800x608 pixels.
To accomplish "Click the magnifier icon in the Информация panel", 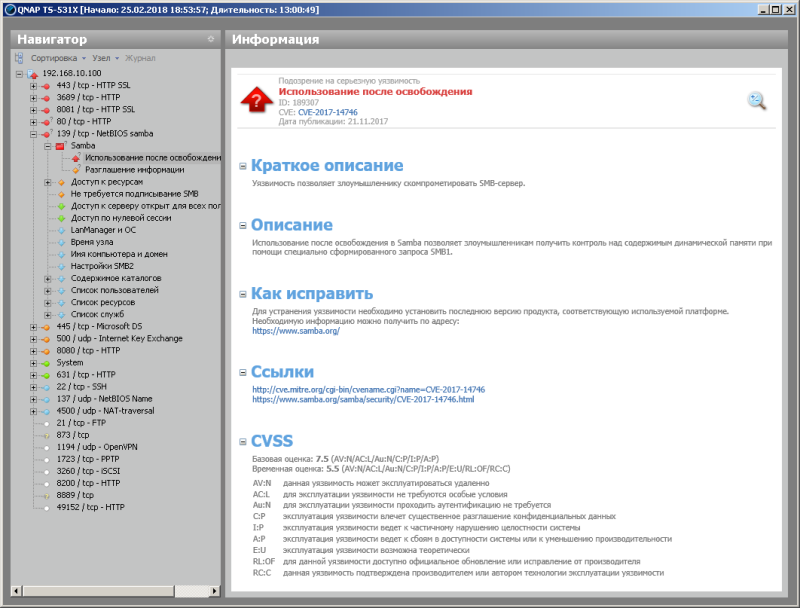I will (757, 100).
